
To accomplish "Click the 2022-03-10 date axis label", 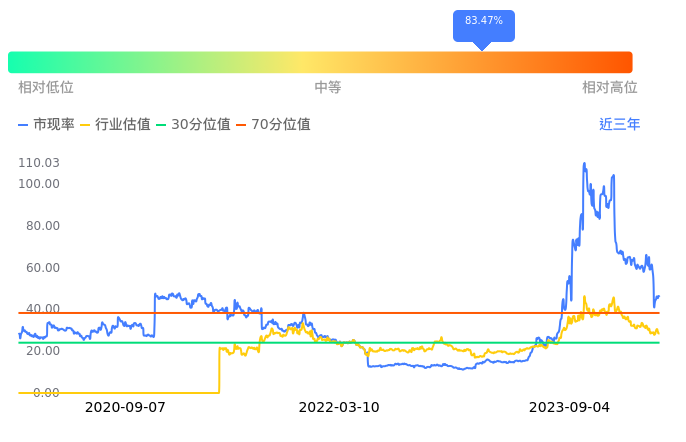I will tap(339, 408).
